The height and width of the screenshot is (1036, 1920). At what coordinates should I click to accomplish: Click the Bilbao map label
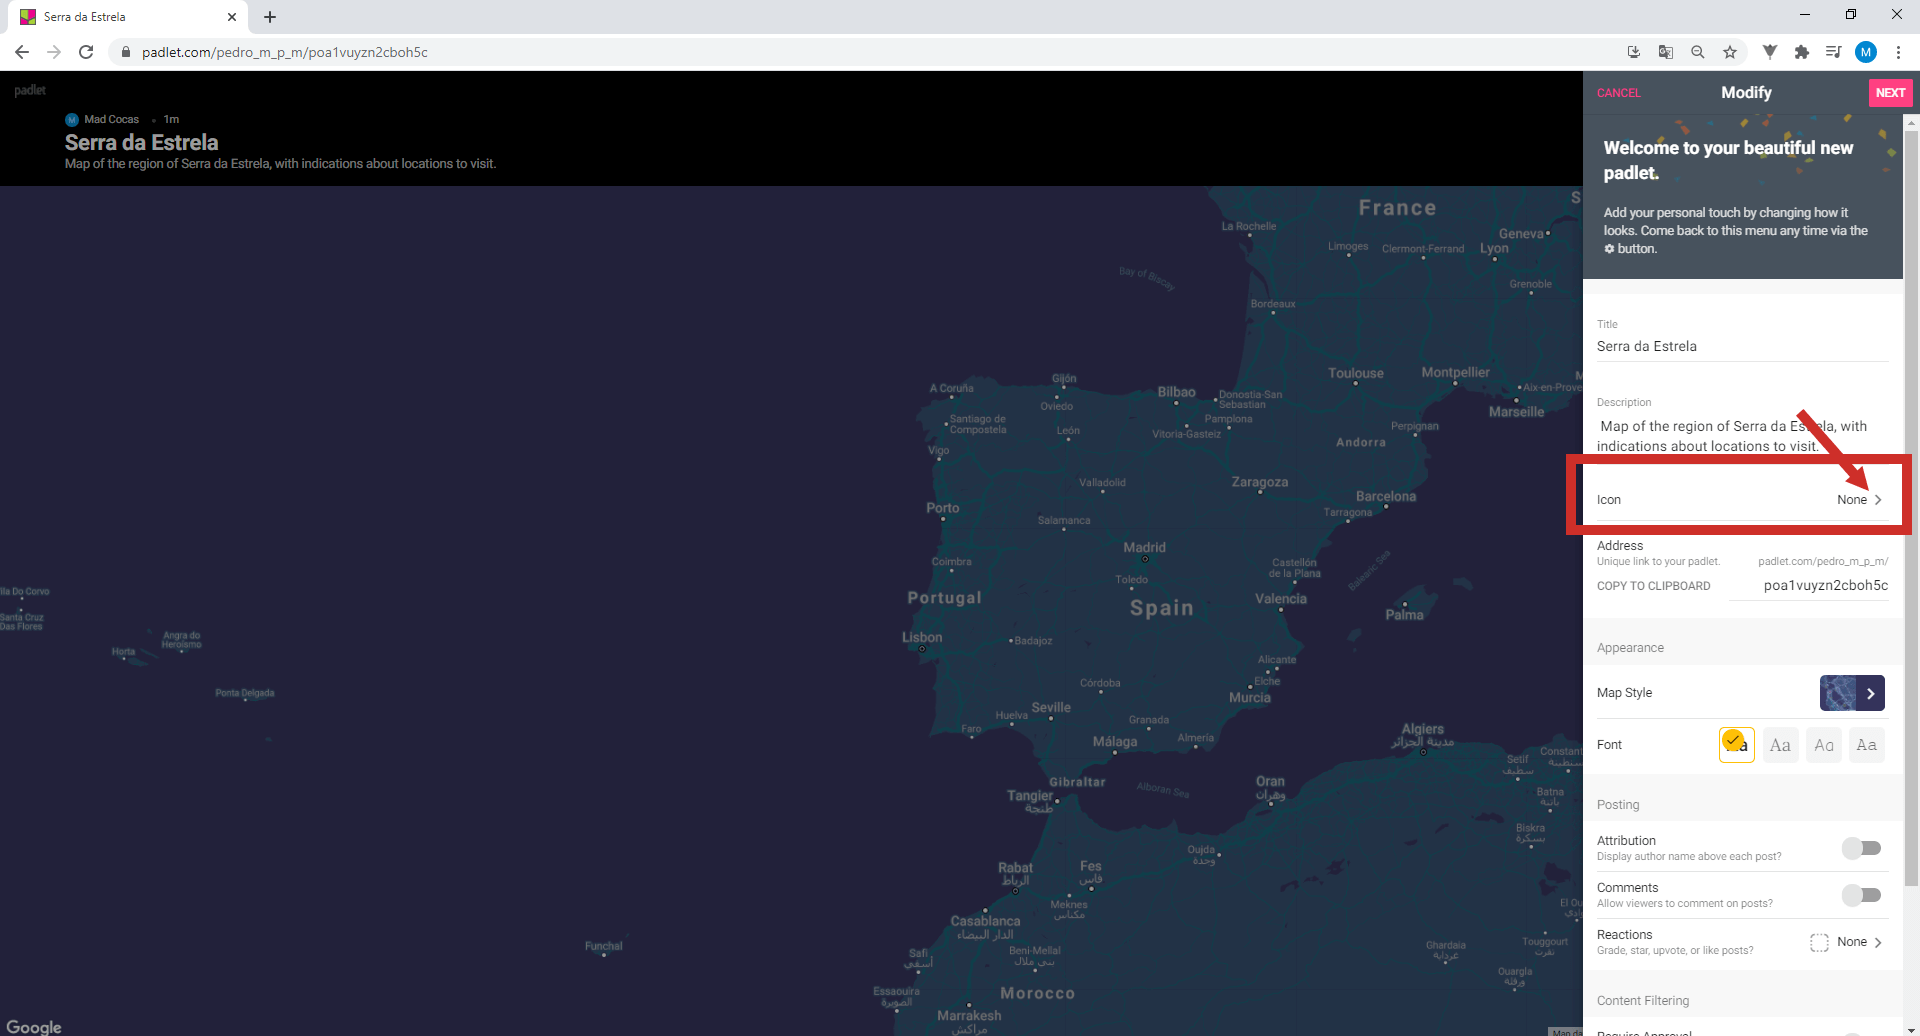1176,392
